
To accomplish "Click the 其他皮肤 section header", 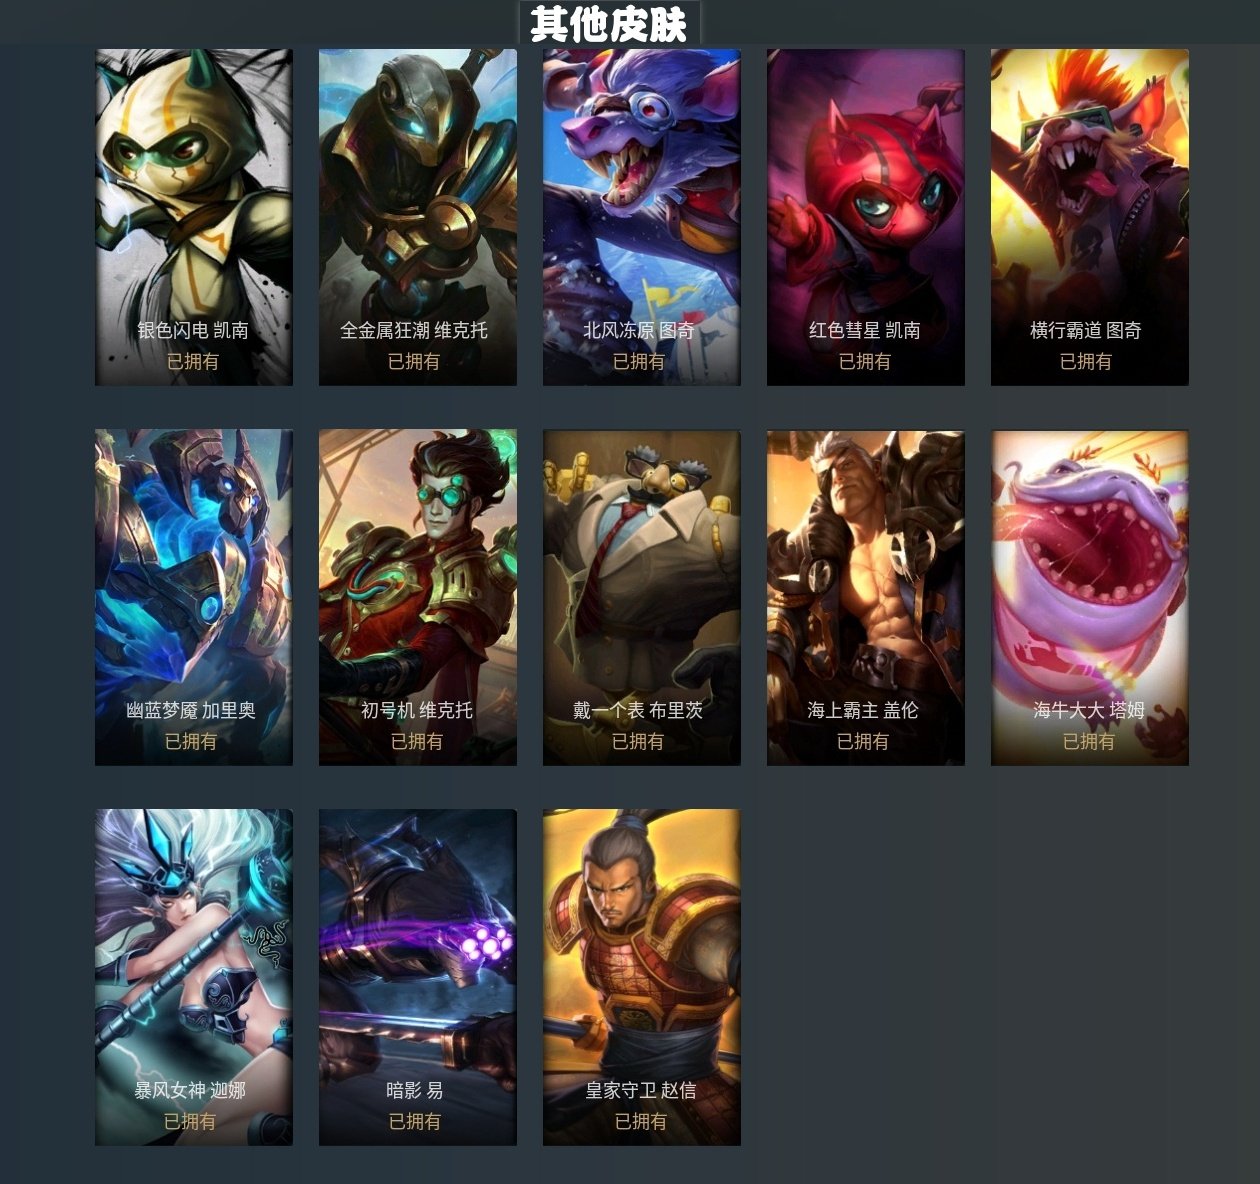I will coord(609,24).
